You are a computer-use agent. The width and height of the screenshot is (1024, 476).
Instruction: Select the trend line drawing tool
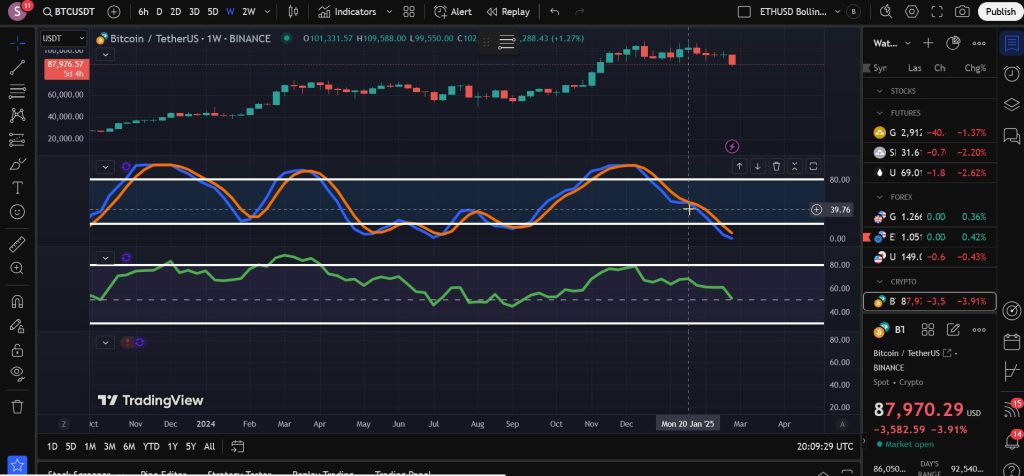click(18, 67)
